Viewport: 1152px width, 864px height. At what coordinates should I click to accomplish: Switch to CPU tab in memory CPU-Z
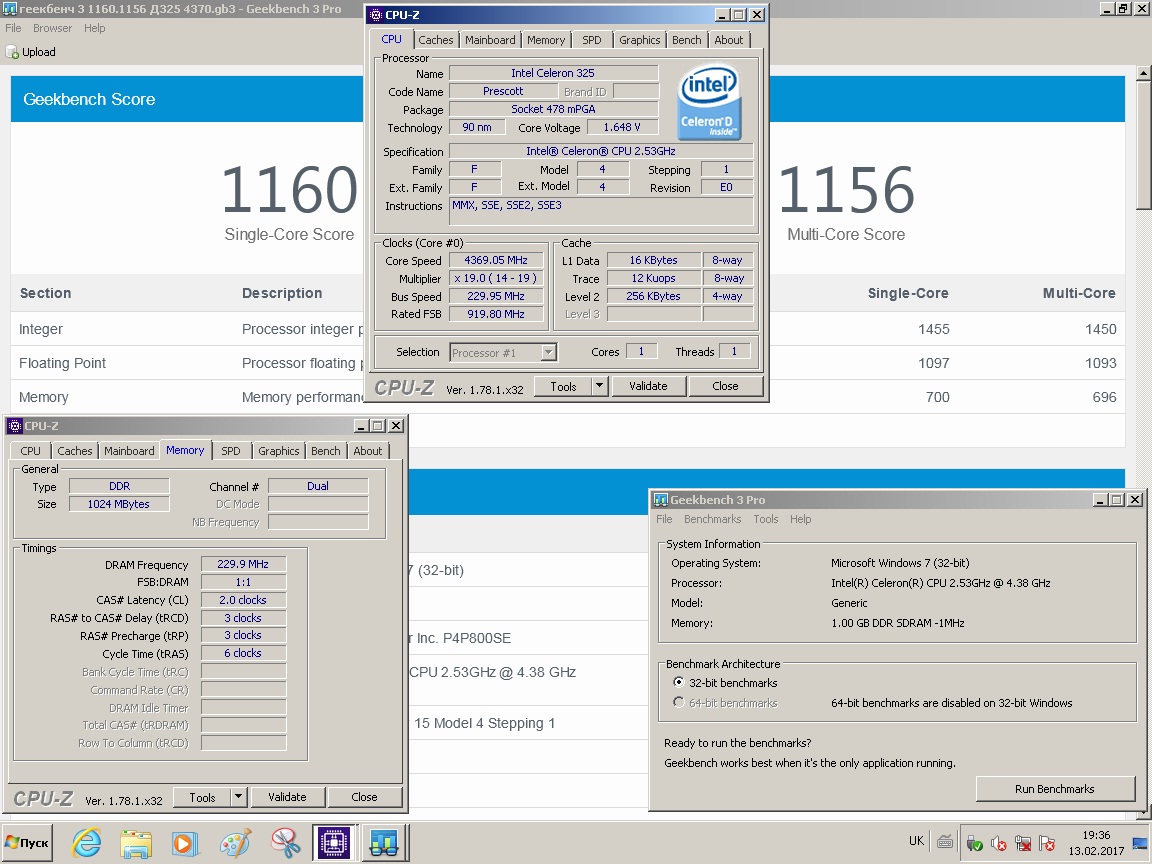coord(30,450)
